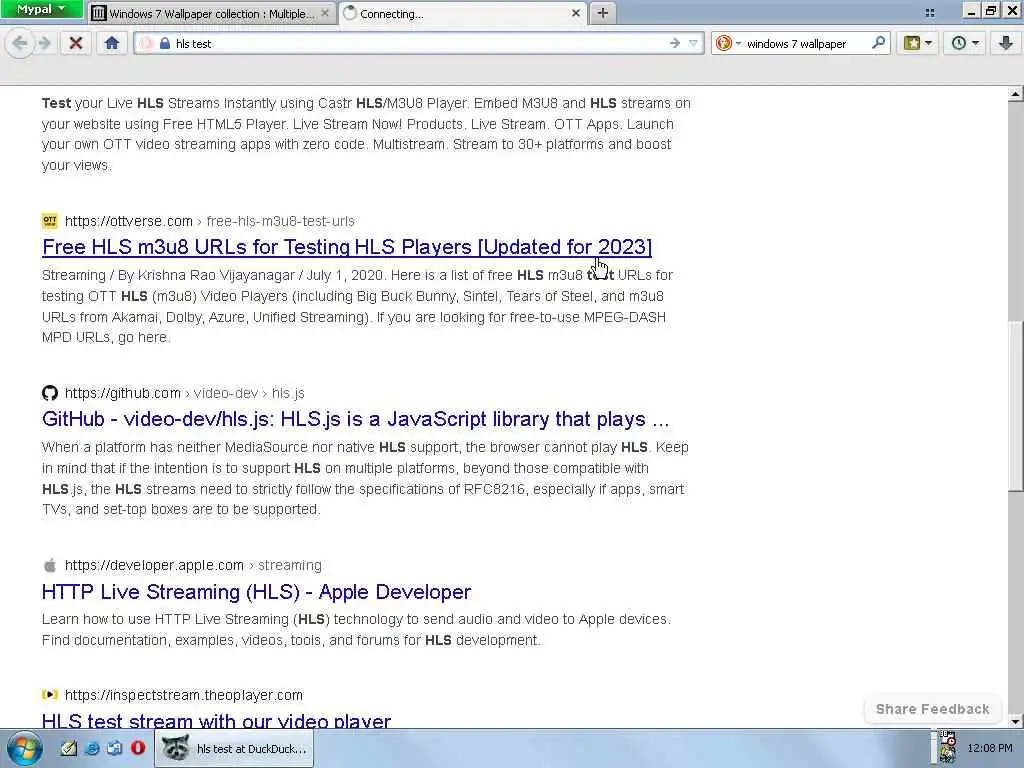
Task: Open 'HTTP Live Streaming (HLS) - Apple Developer' link
Action: click(256, 592)
